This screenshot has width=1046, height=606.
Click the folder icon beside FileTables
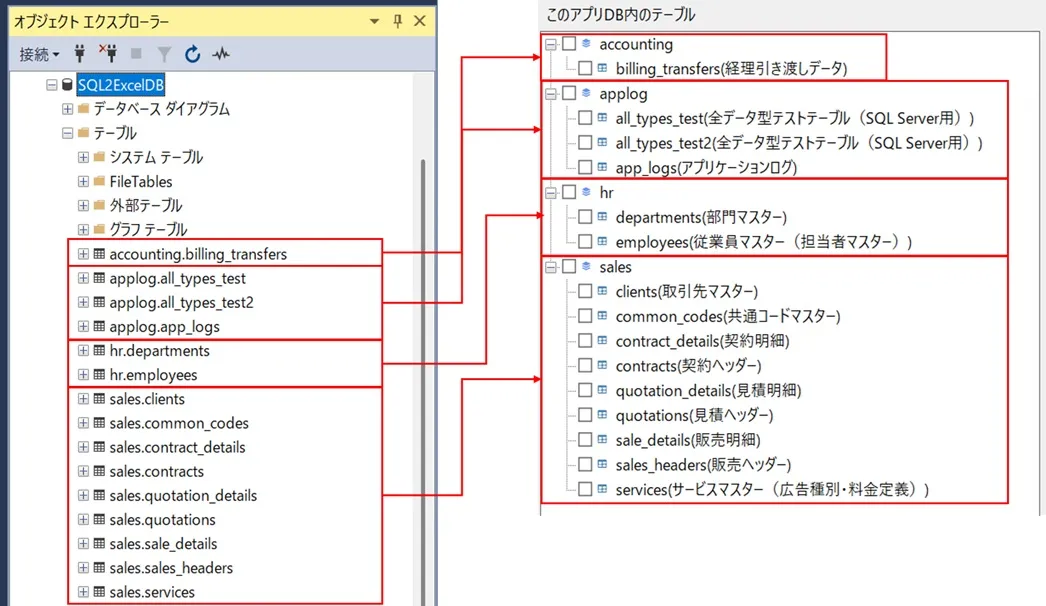(x=99, y=181)
